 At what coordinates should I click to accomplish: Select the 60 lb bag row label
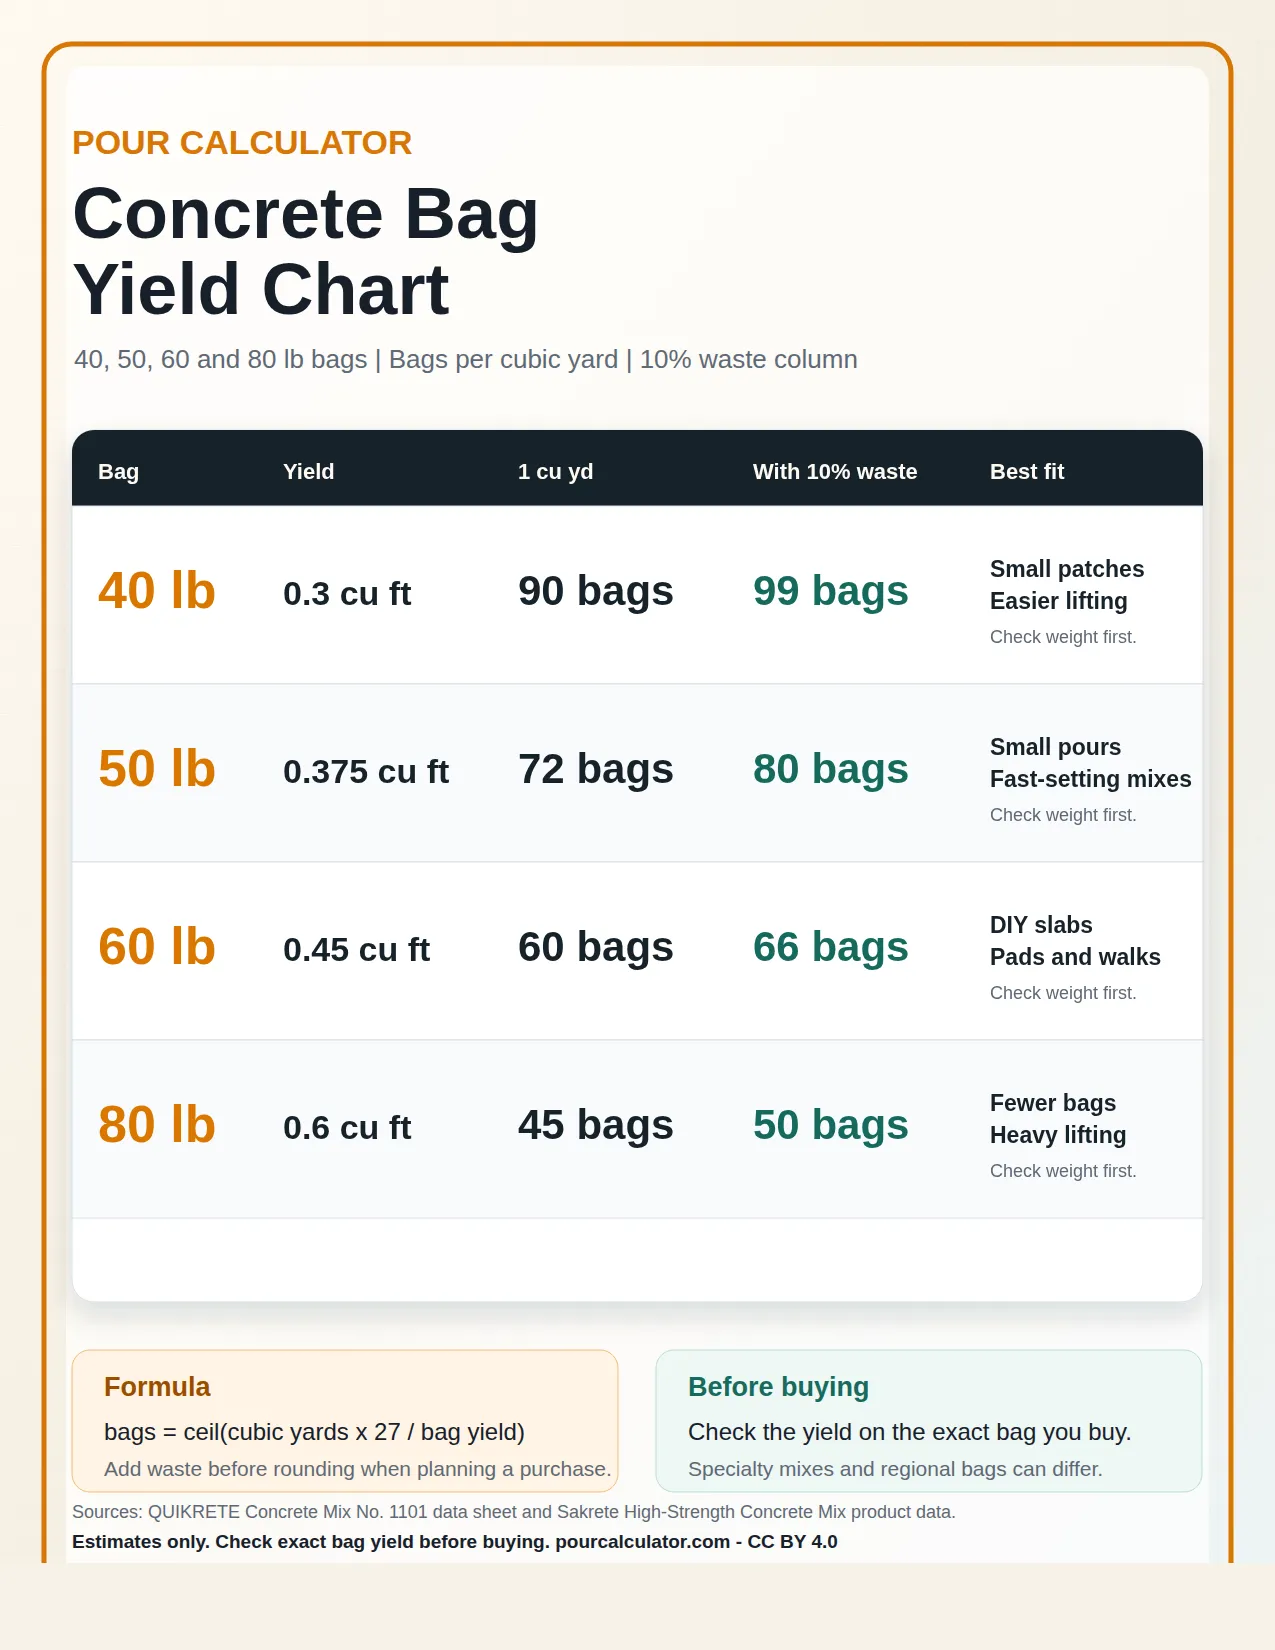tap(157, 946)
